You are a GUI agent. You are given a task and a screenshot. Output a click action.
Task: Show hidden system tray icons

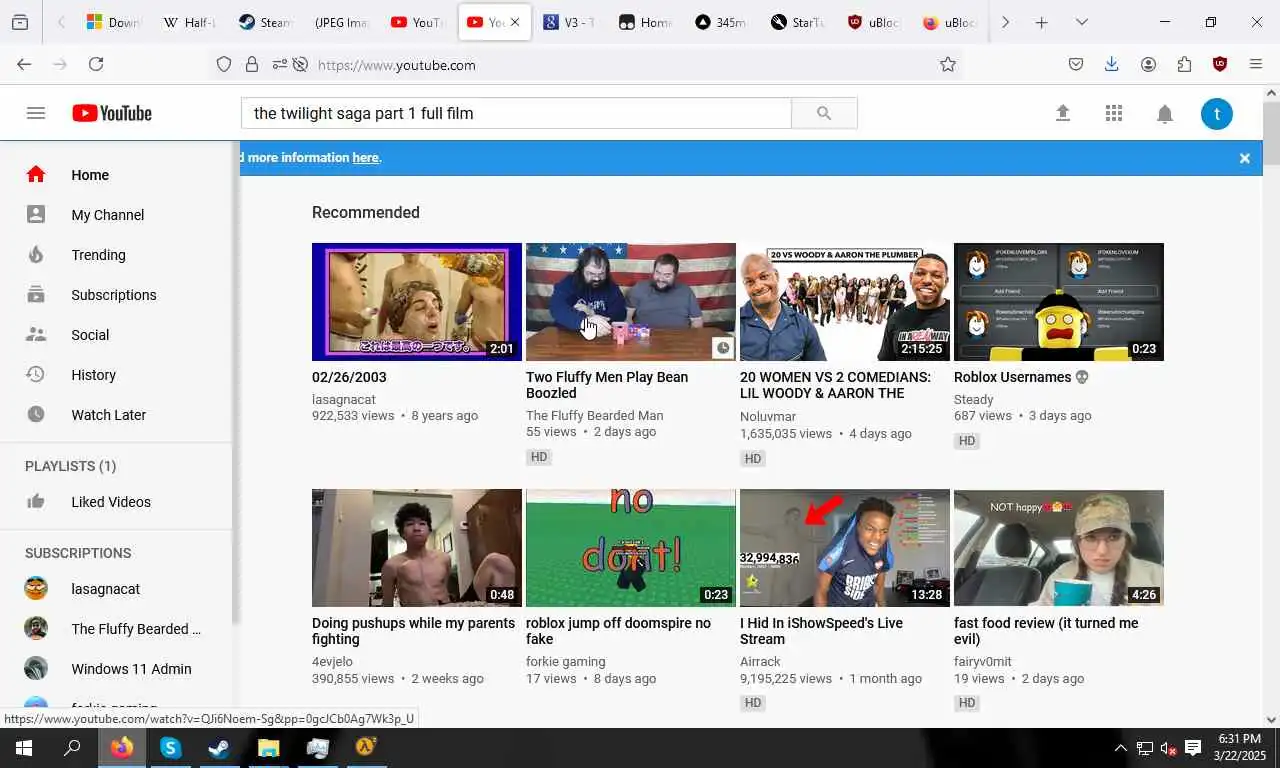click(x=1120, y=748)
